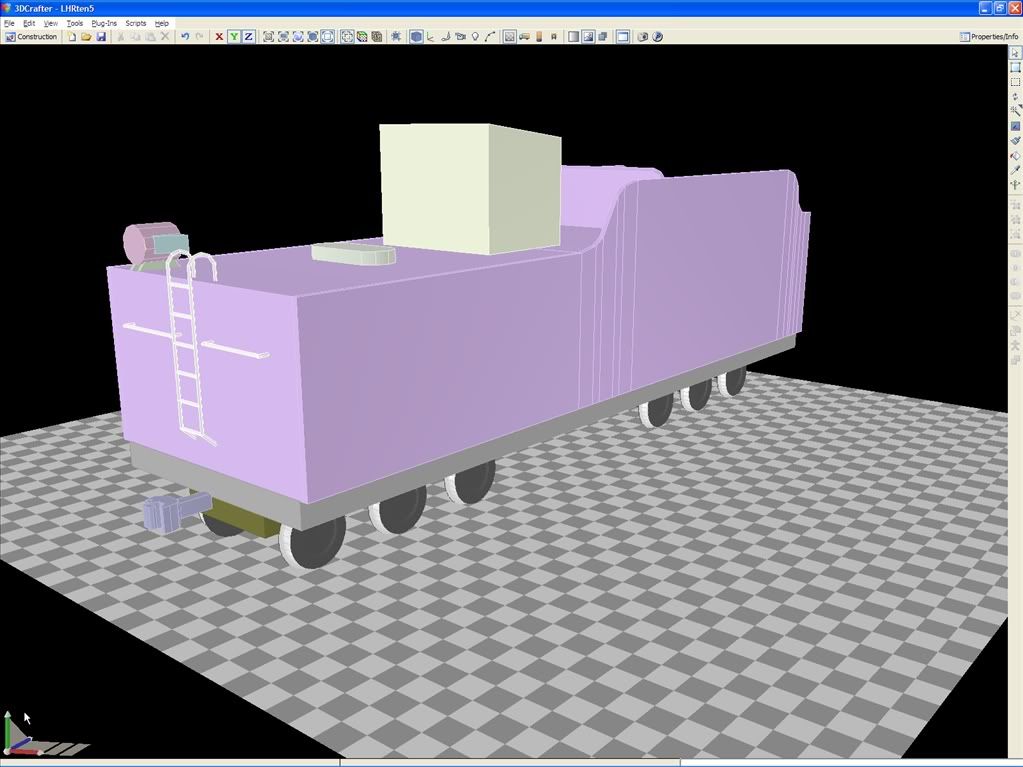
Task: Toggle the Y axis constraint
Action: pyautogui.click(x=234, y=37)
